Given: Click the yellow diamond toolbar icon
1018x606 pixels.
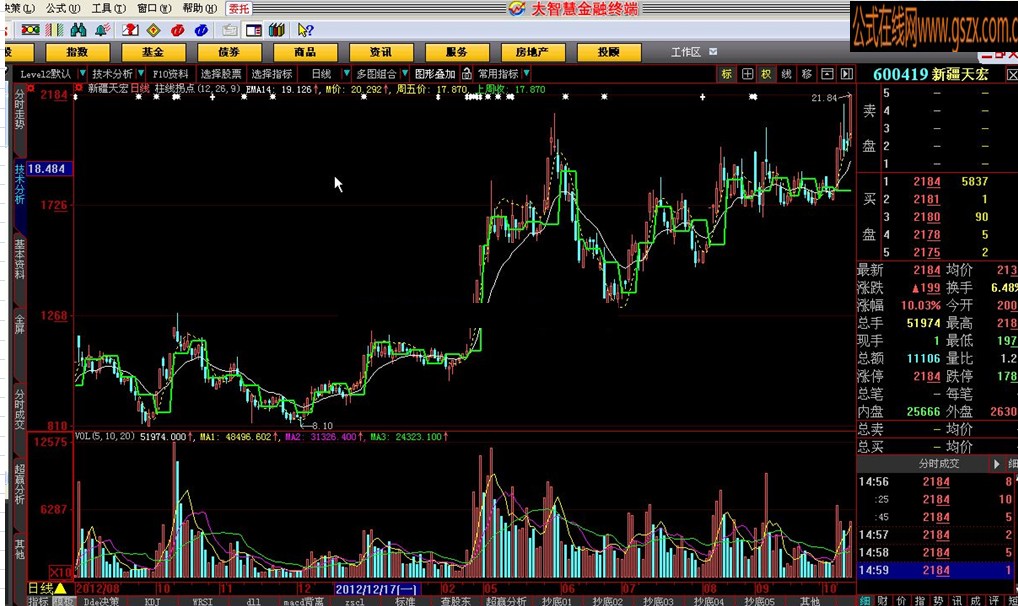Looking at the screenshot, I should [x=153, y=30].
